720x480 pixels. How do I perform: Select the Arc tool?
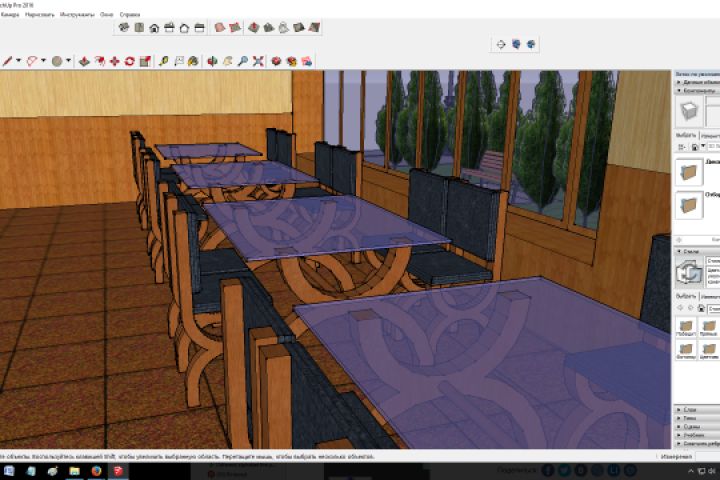click(32, 61)
